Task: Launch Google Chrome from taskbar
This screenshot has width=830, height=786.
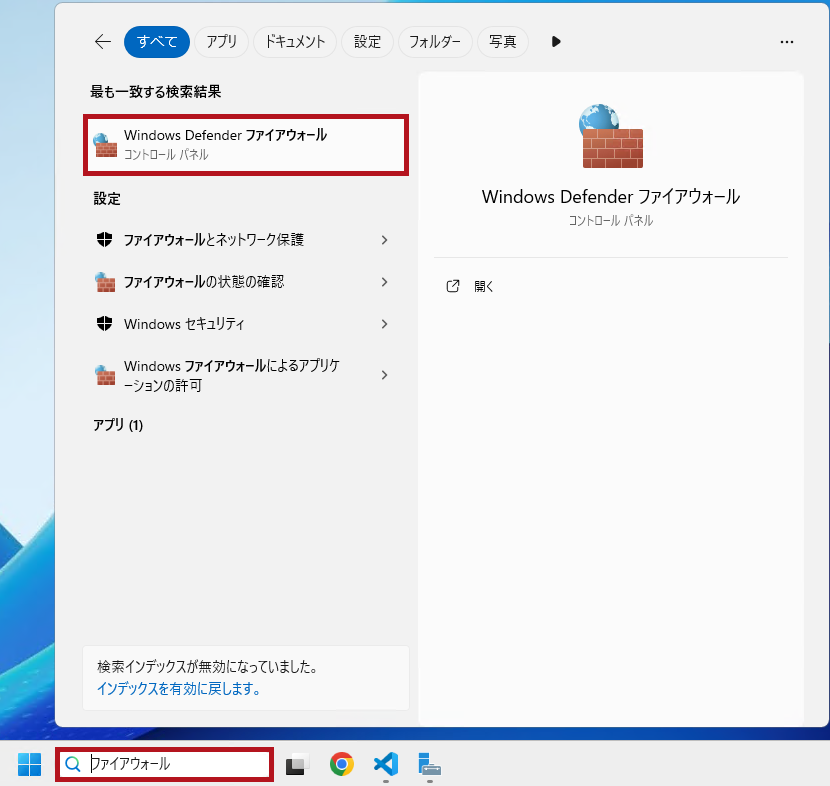Action: (x=342, y=764)
